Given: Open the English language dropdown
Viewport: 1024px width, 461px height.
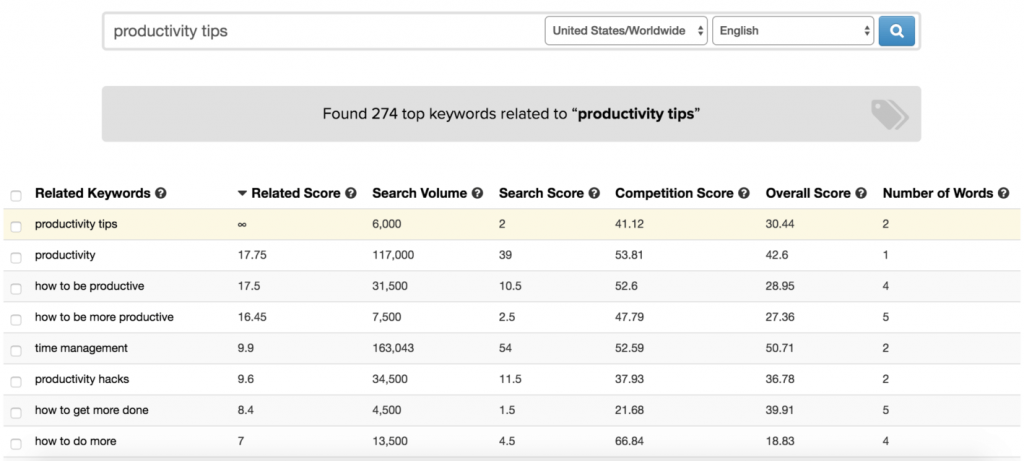Looking at the screenshot, I should tap(793, 31).
